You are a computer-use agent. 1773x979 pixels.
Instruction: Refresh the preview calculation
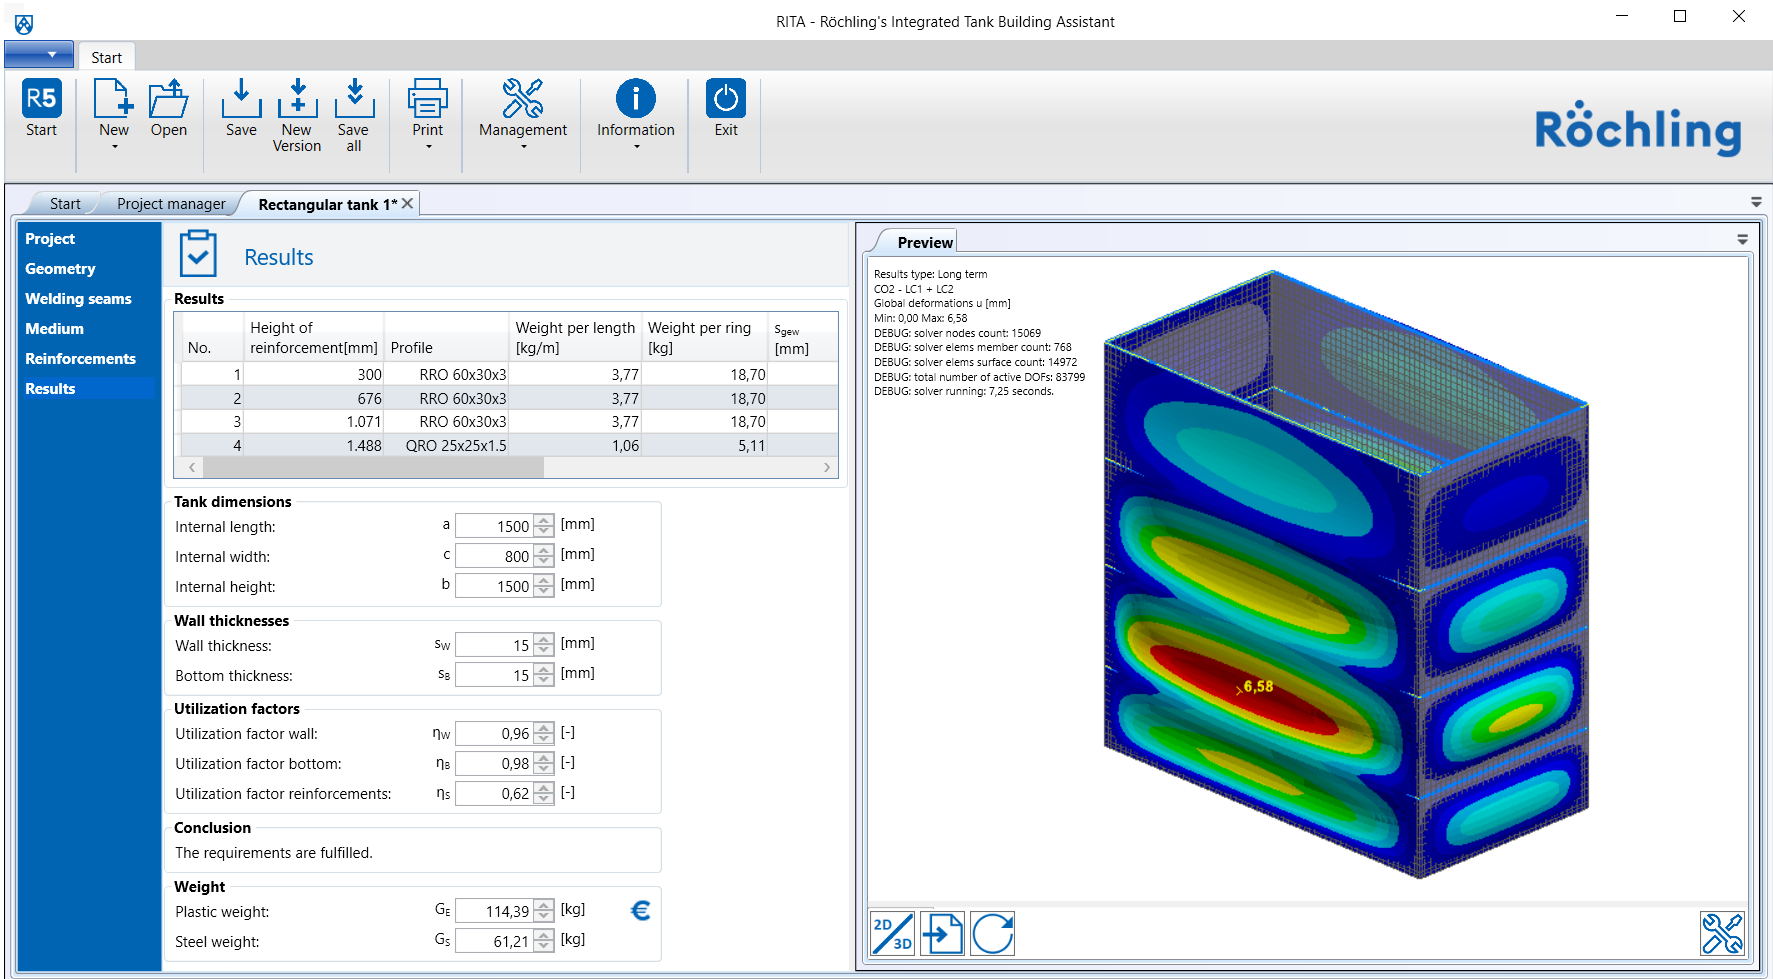[993, 934]
